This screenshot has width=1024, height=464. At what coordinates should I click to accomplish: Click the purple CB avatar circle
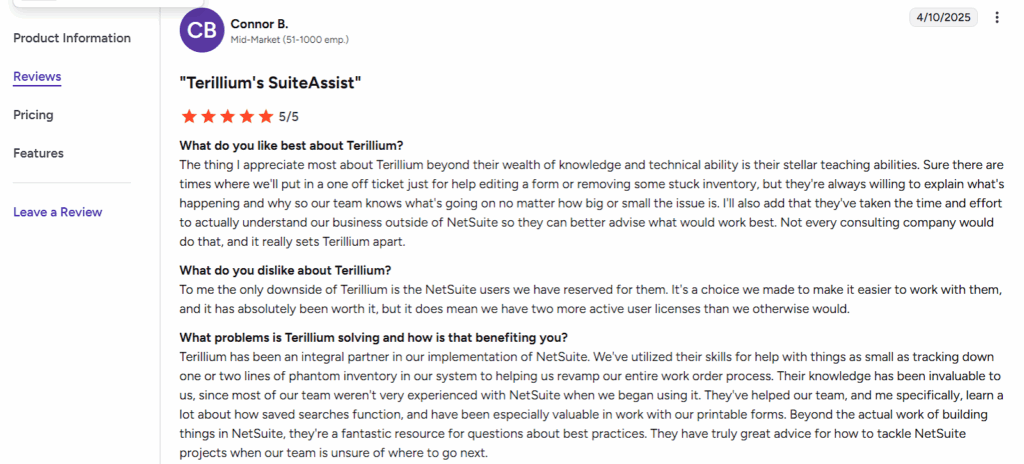click(x=201, y=30)
